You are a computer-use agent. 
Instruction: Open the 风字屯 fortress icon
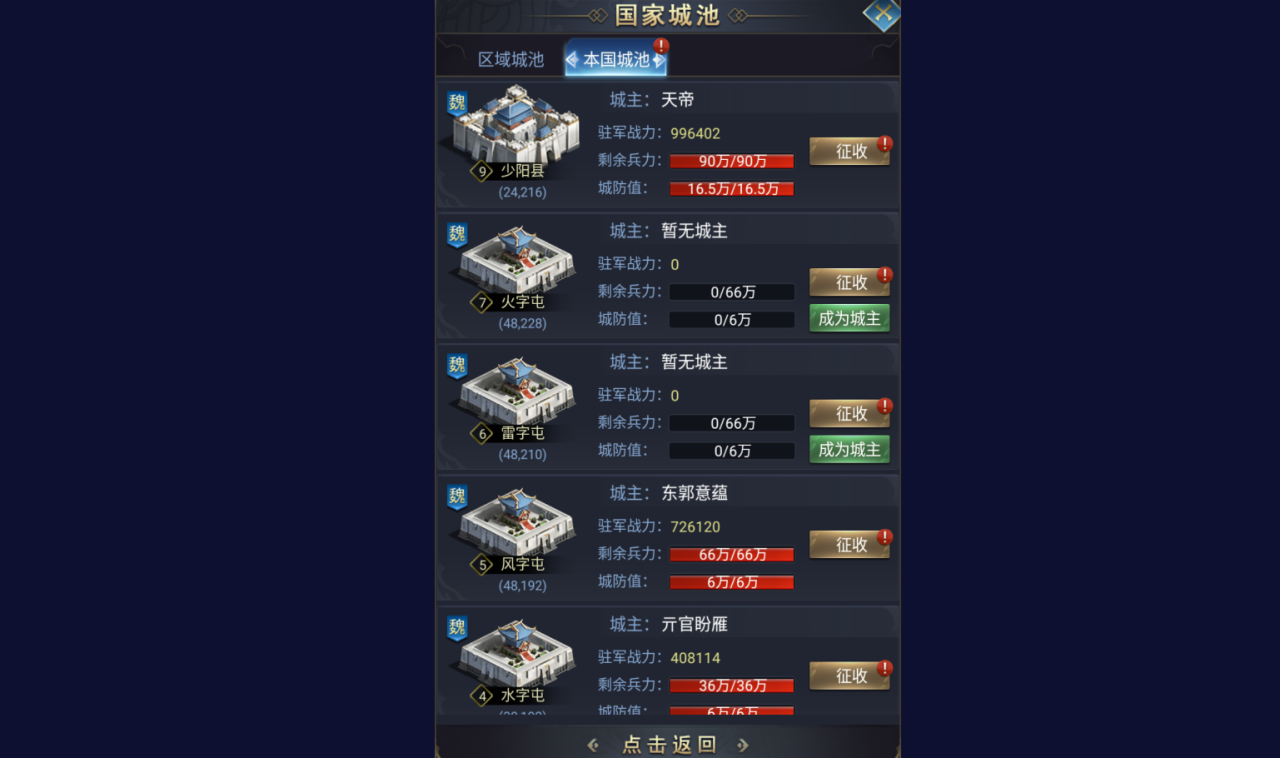coord(518,522)
